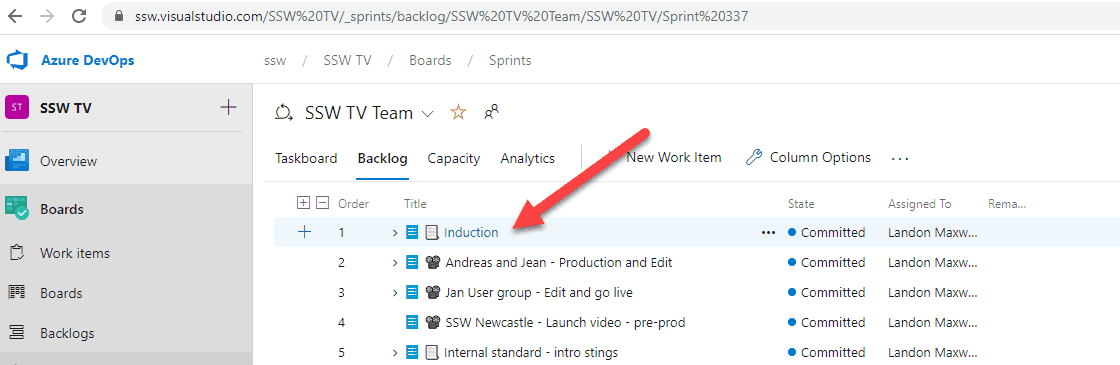Click the Azure DevOps logo icon

point(16,60)
